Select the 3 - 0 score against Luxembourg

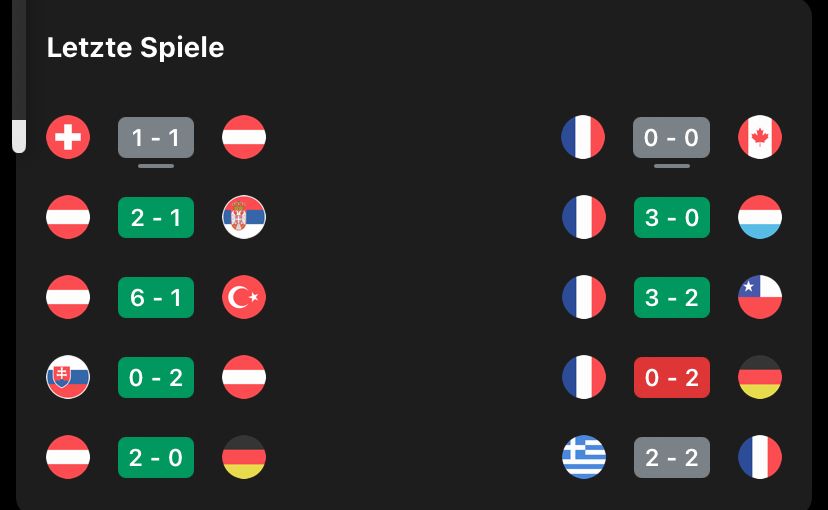coord(672,217)
